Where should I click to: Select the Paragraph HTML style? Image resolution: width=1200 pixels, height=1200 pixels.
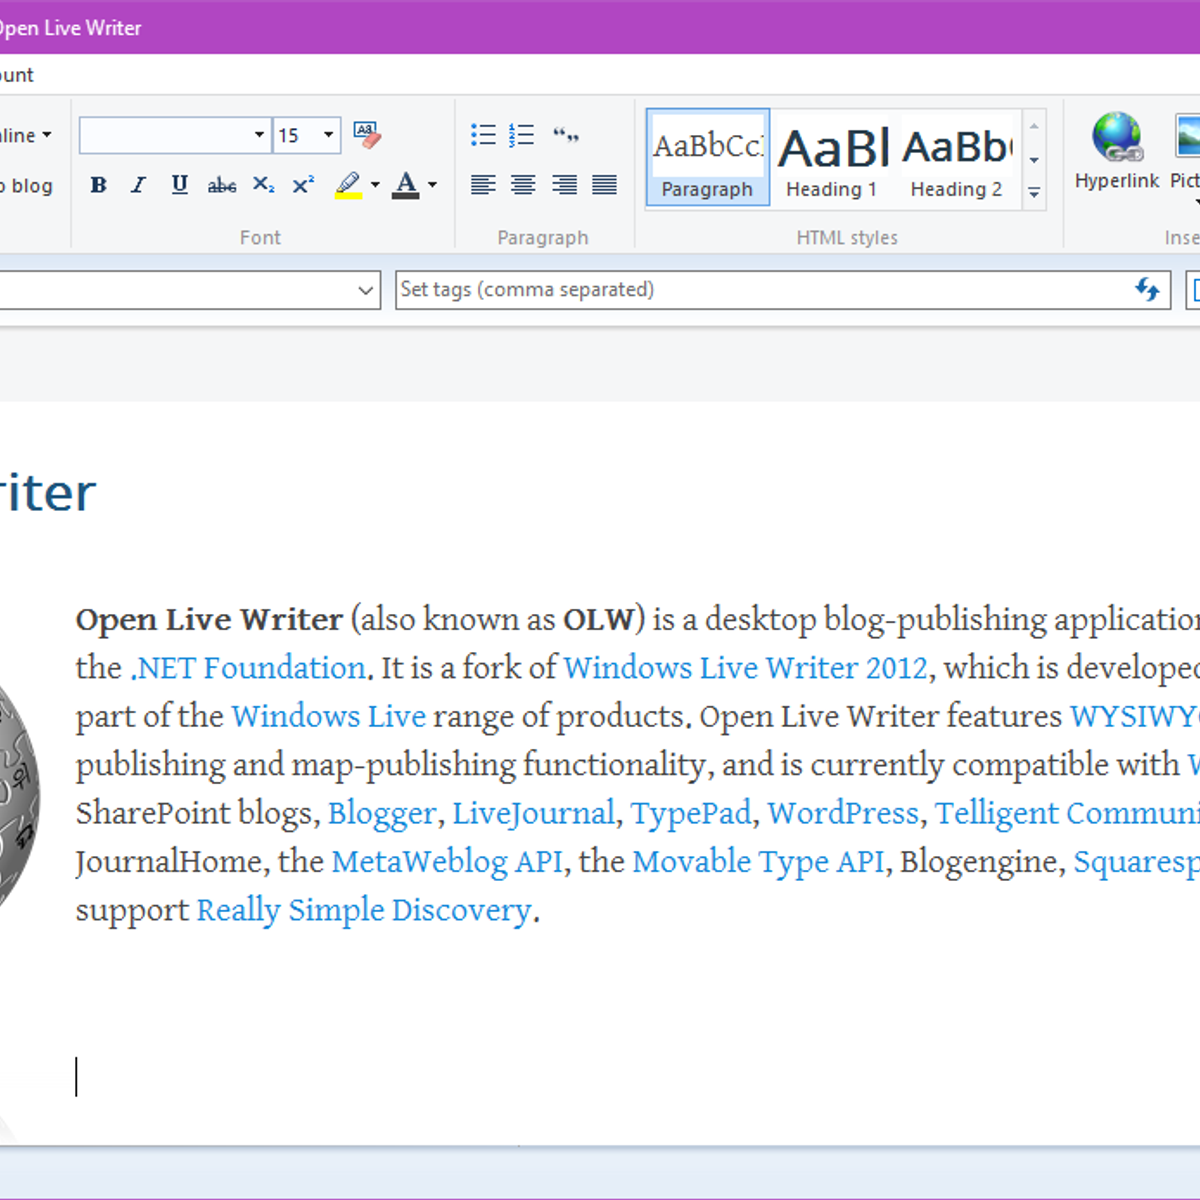[708, 157]
